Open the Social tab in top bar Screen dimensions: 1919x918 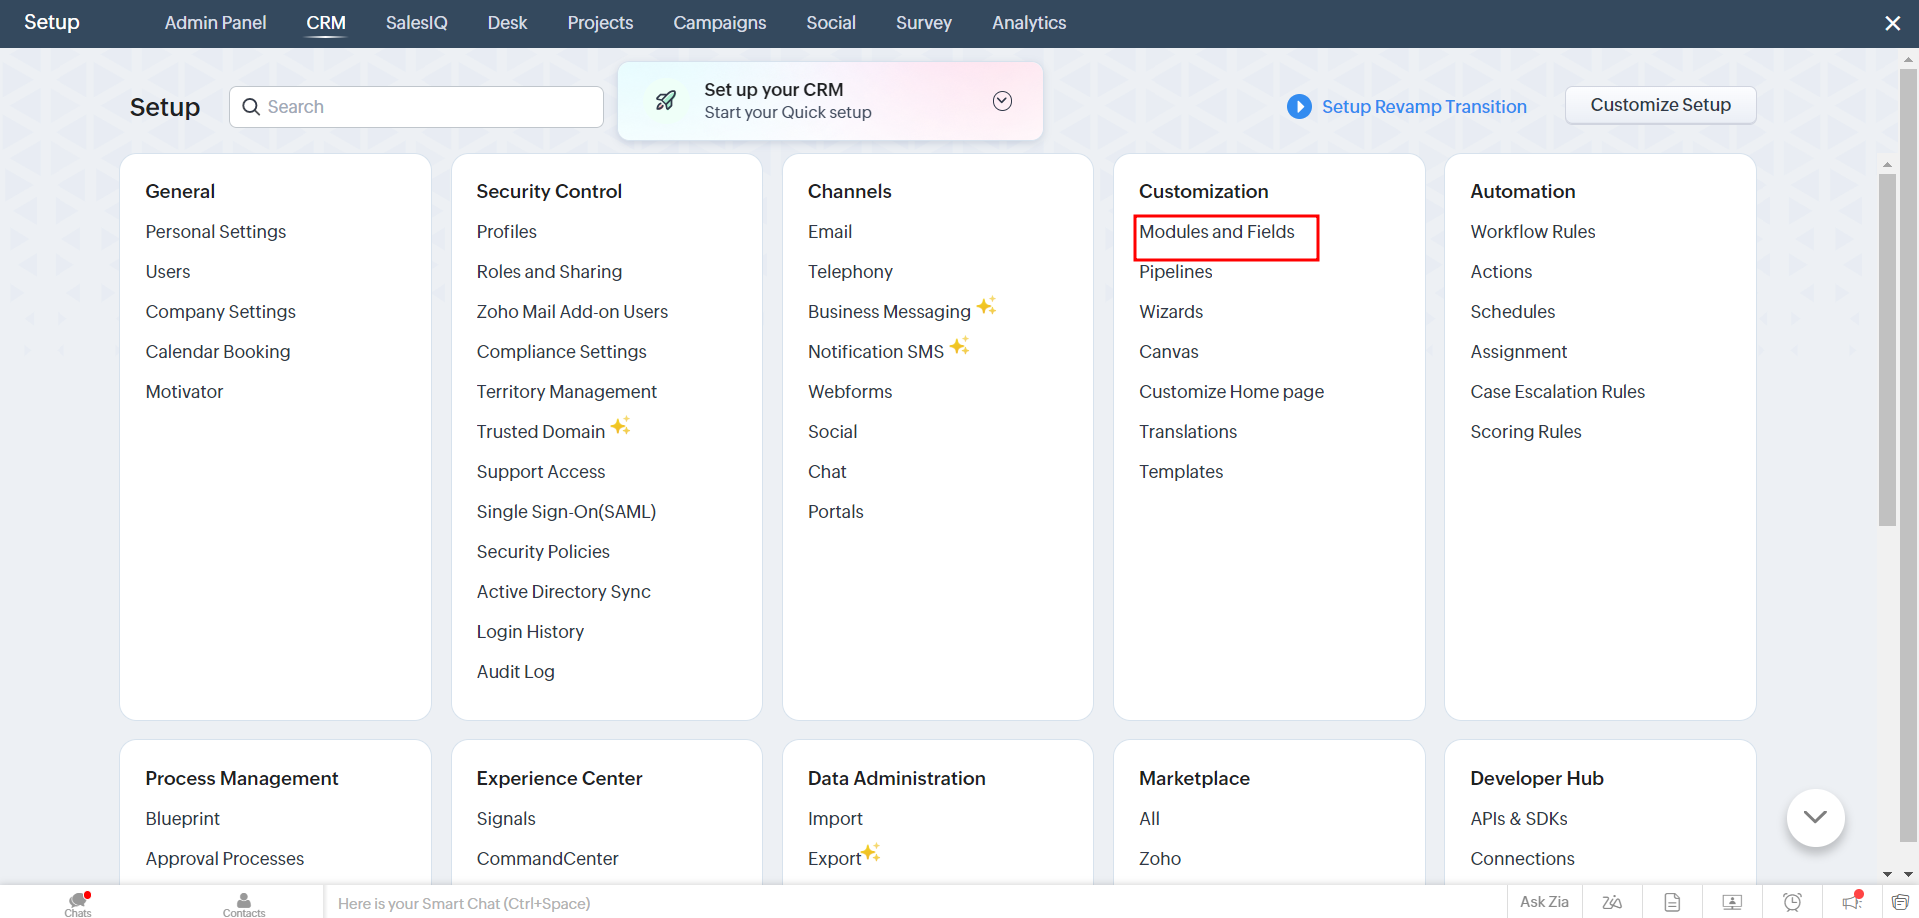(831, 22)
